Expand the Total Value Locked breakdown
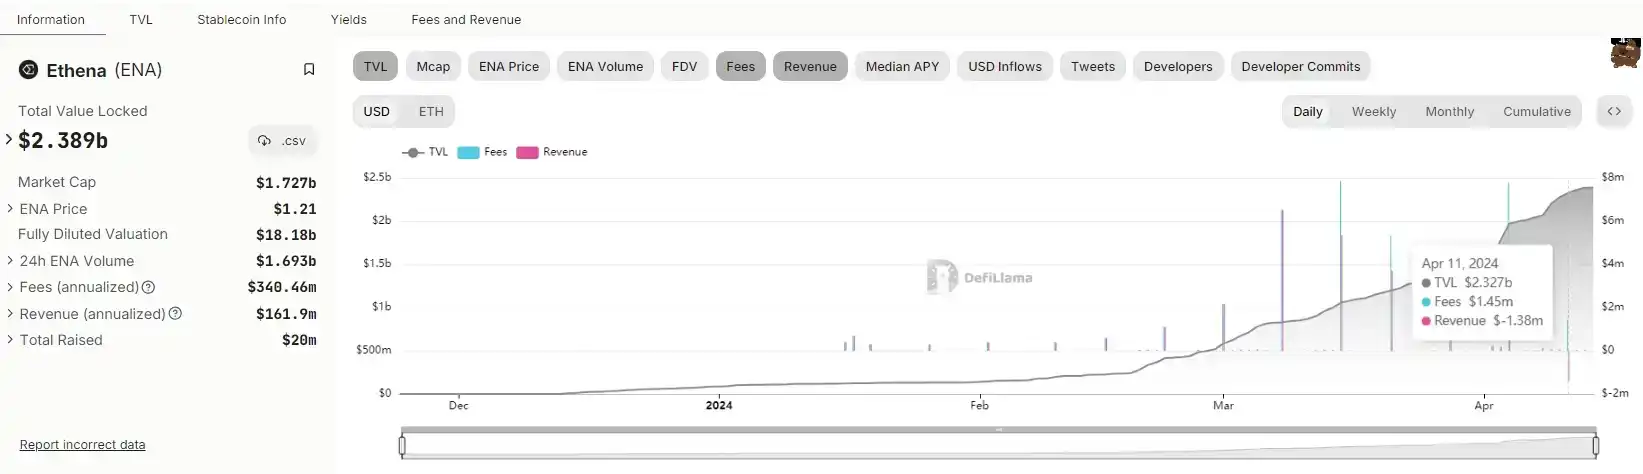The width and height of the screenshot is (1643, 474). 9,140
